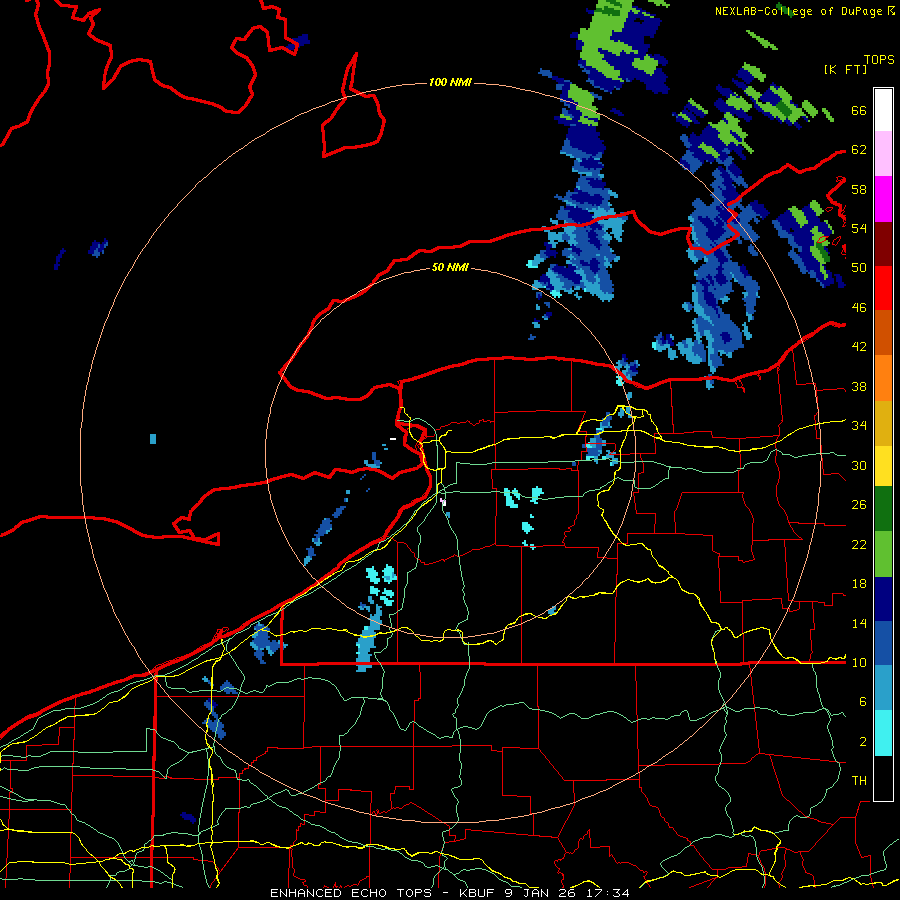Click the '42' legend value
Image resolution: width=900 pixels, height=900 pixels.
pyautogui.click(x=859, y=347)
